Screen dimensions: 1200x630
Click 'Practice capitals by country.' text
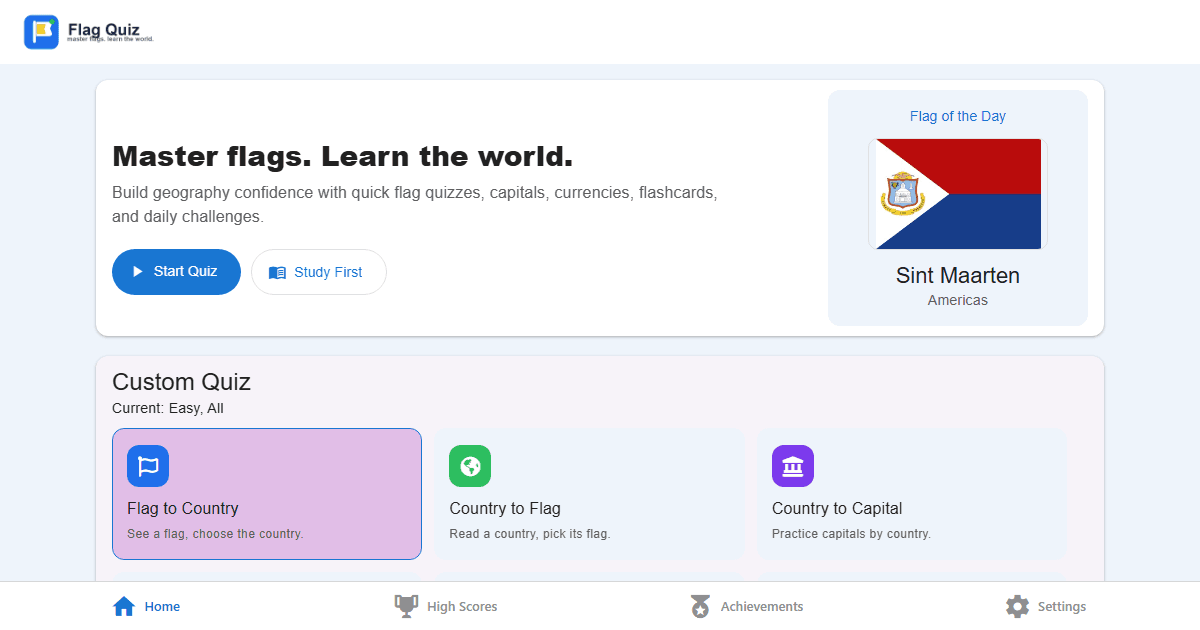pyautogui.click(x=851, y=534)
